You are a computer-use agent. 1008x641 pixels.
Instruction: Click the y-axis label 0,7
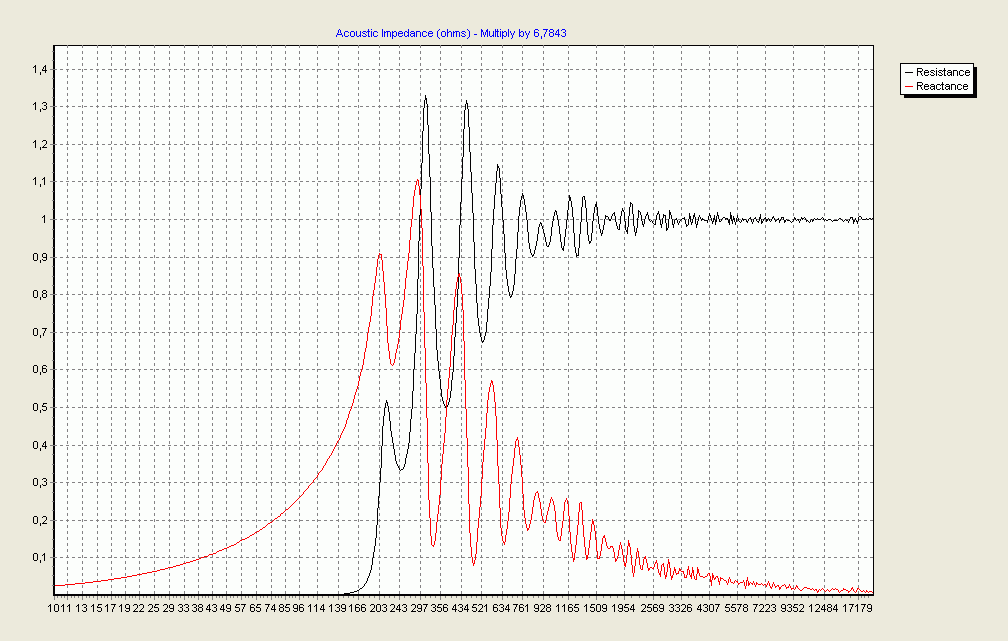coord(40,332)
